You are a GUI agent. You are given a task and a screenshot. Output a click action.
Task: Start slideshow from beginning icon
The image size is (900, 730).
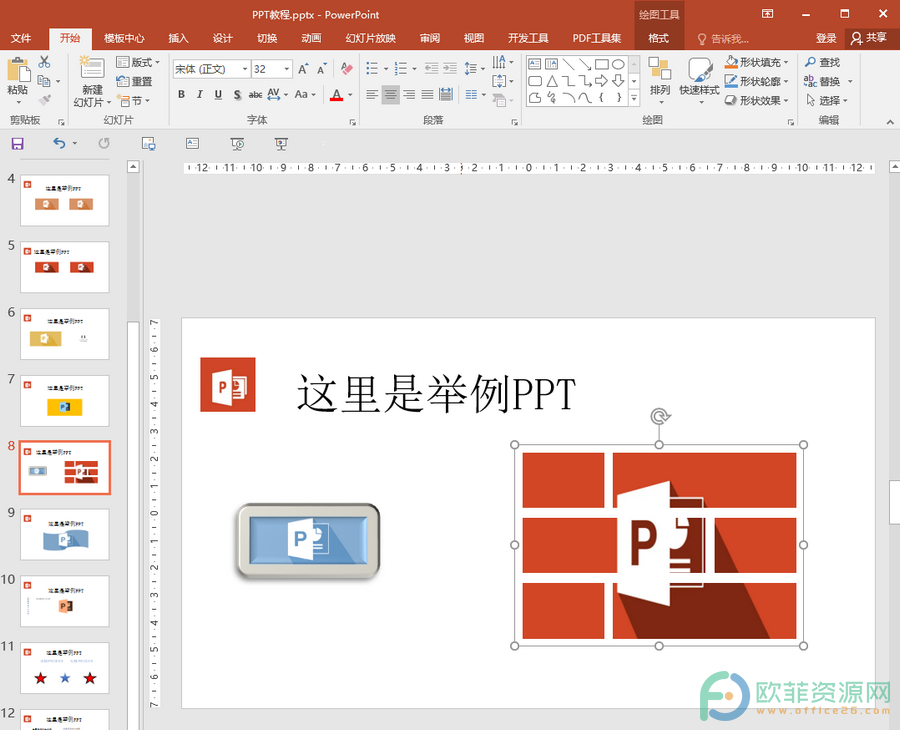[237, 143]
